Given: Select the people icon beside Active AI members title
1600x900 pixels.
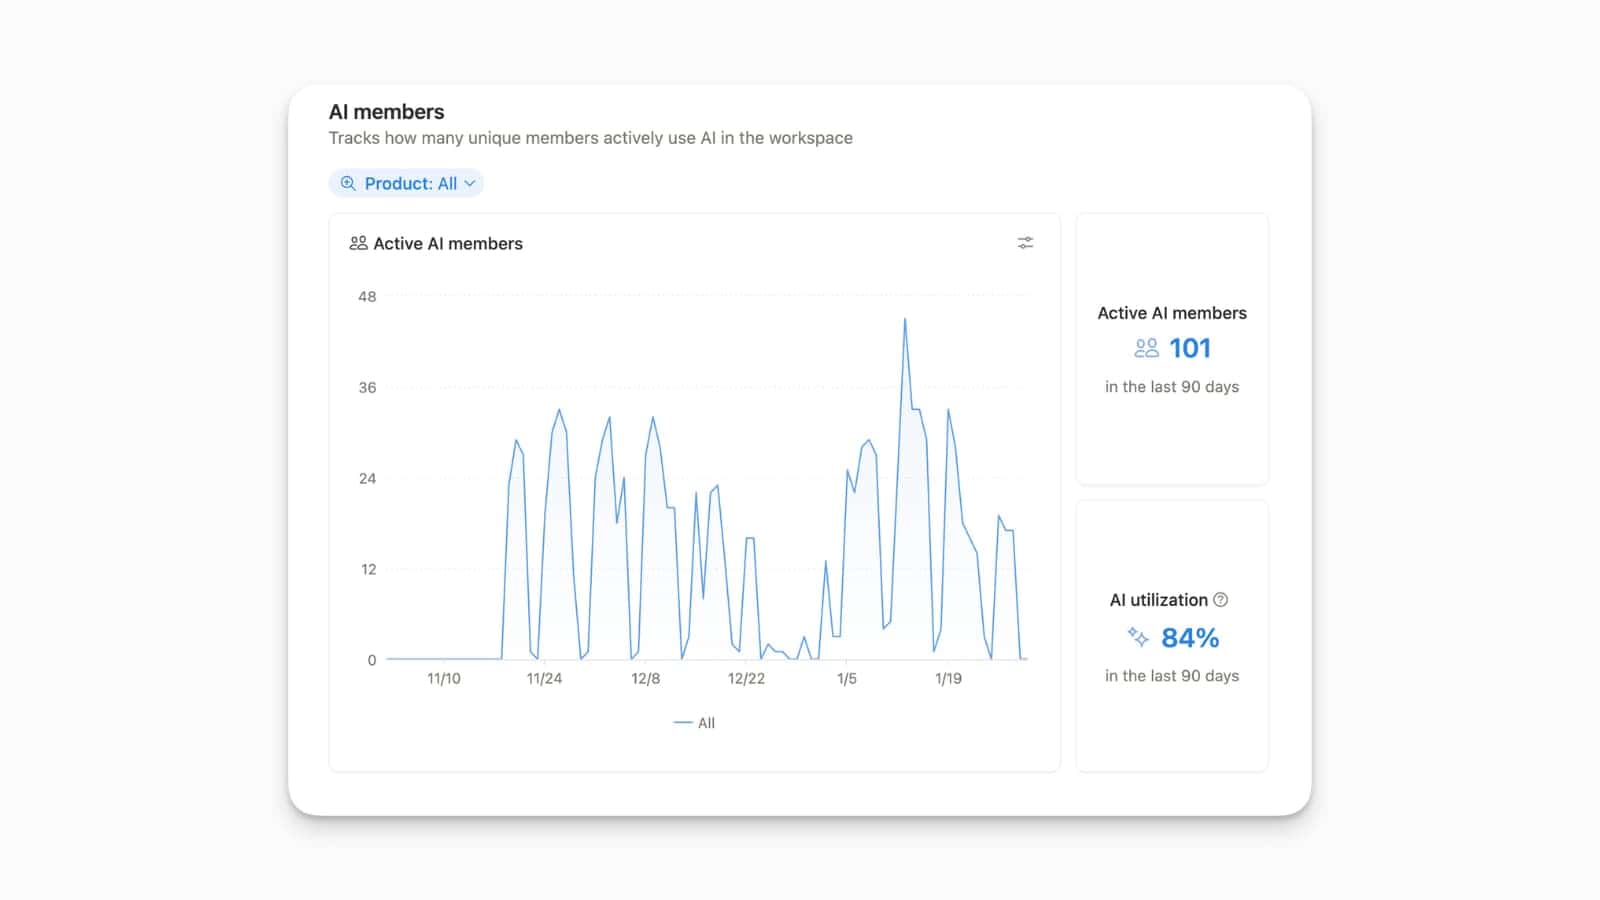Looking at the screenshot, I should [x=358, y=242].
